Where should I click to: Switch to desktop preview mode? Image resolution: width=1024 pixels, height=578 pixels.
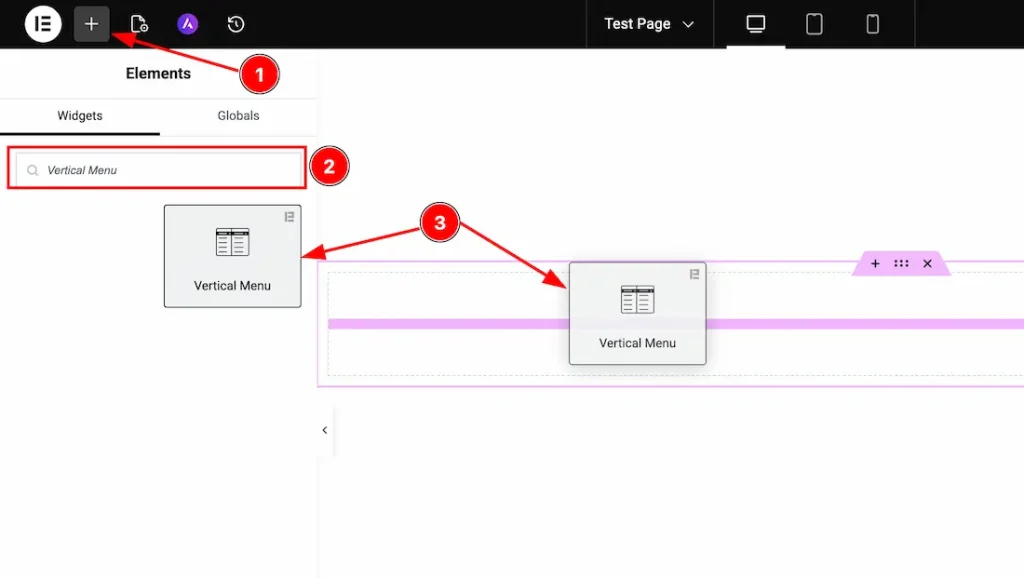click(756, 24)
